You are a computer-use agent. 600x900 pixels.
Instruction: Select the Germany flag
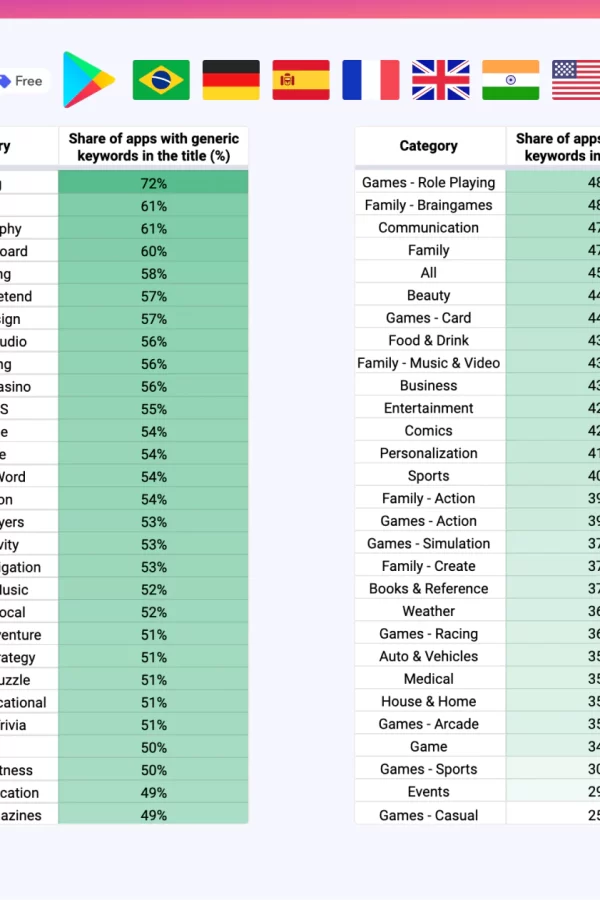point(231,80)
